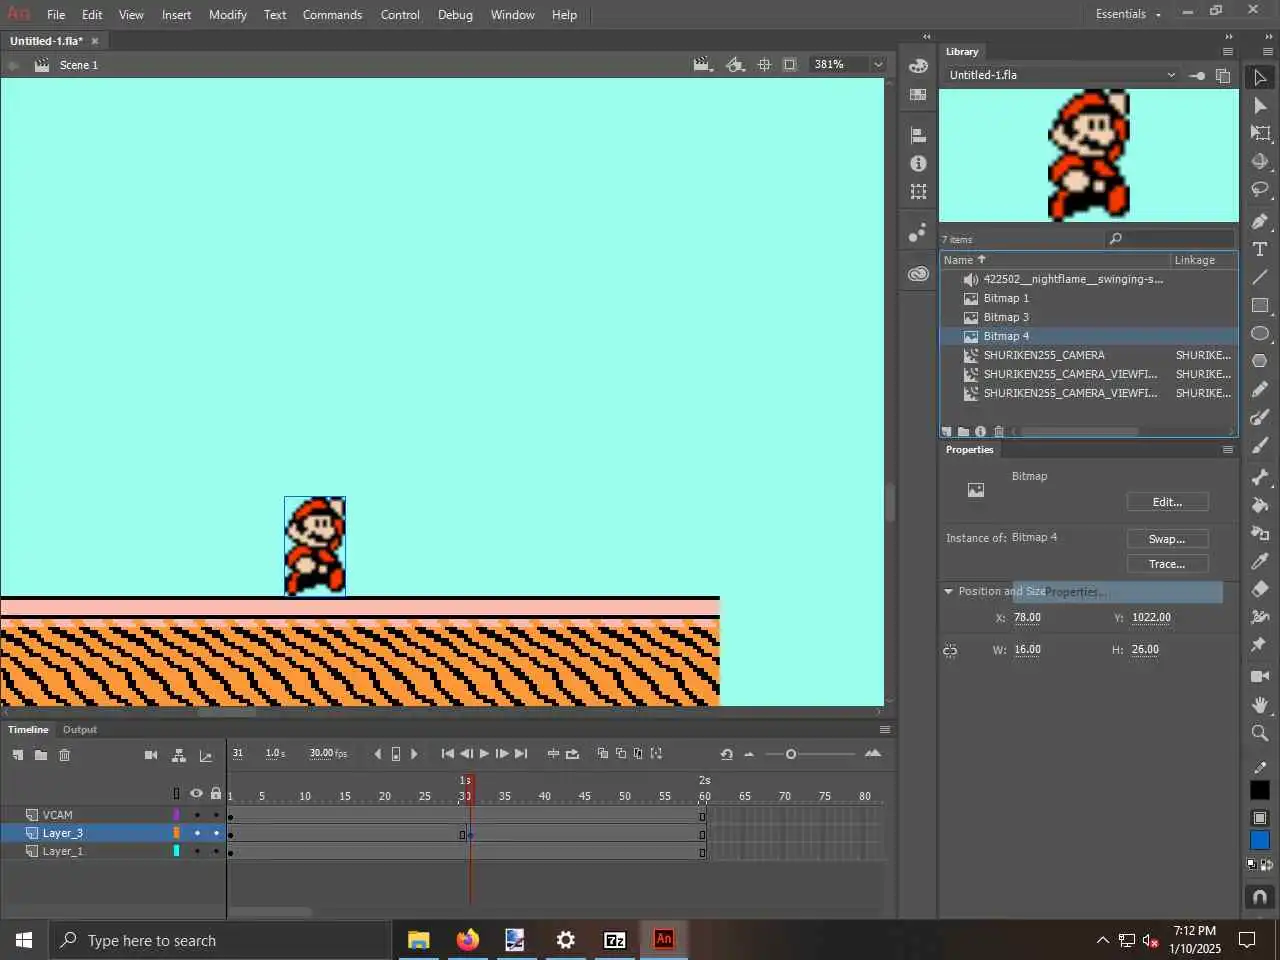Viewport: 1280px width, 960px height.
Task: Open the Commands menu
Action: [x=332, y=14]
